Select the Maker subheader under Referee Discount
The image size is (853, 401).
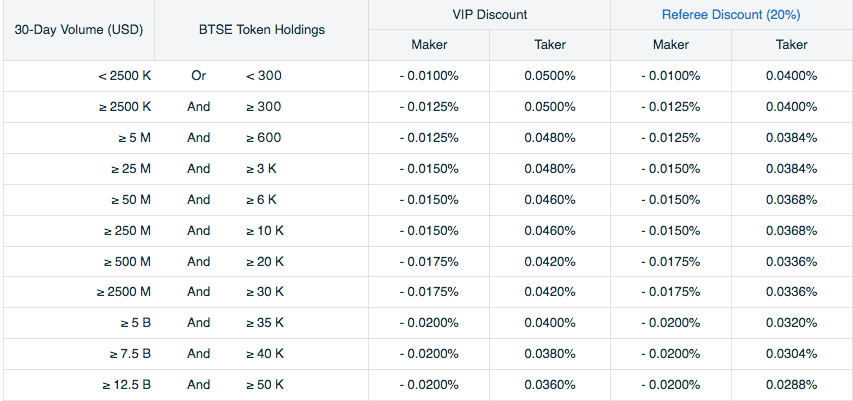(671, 45)
